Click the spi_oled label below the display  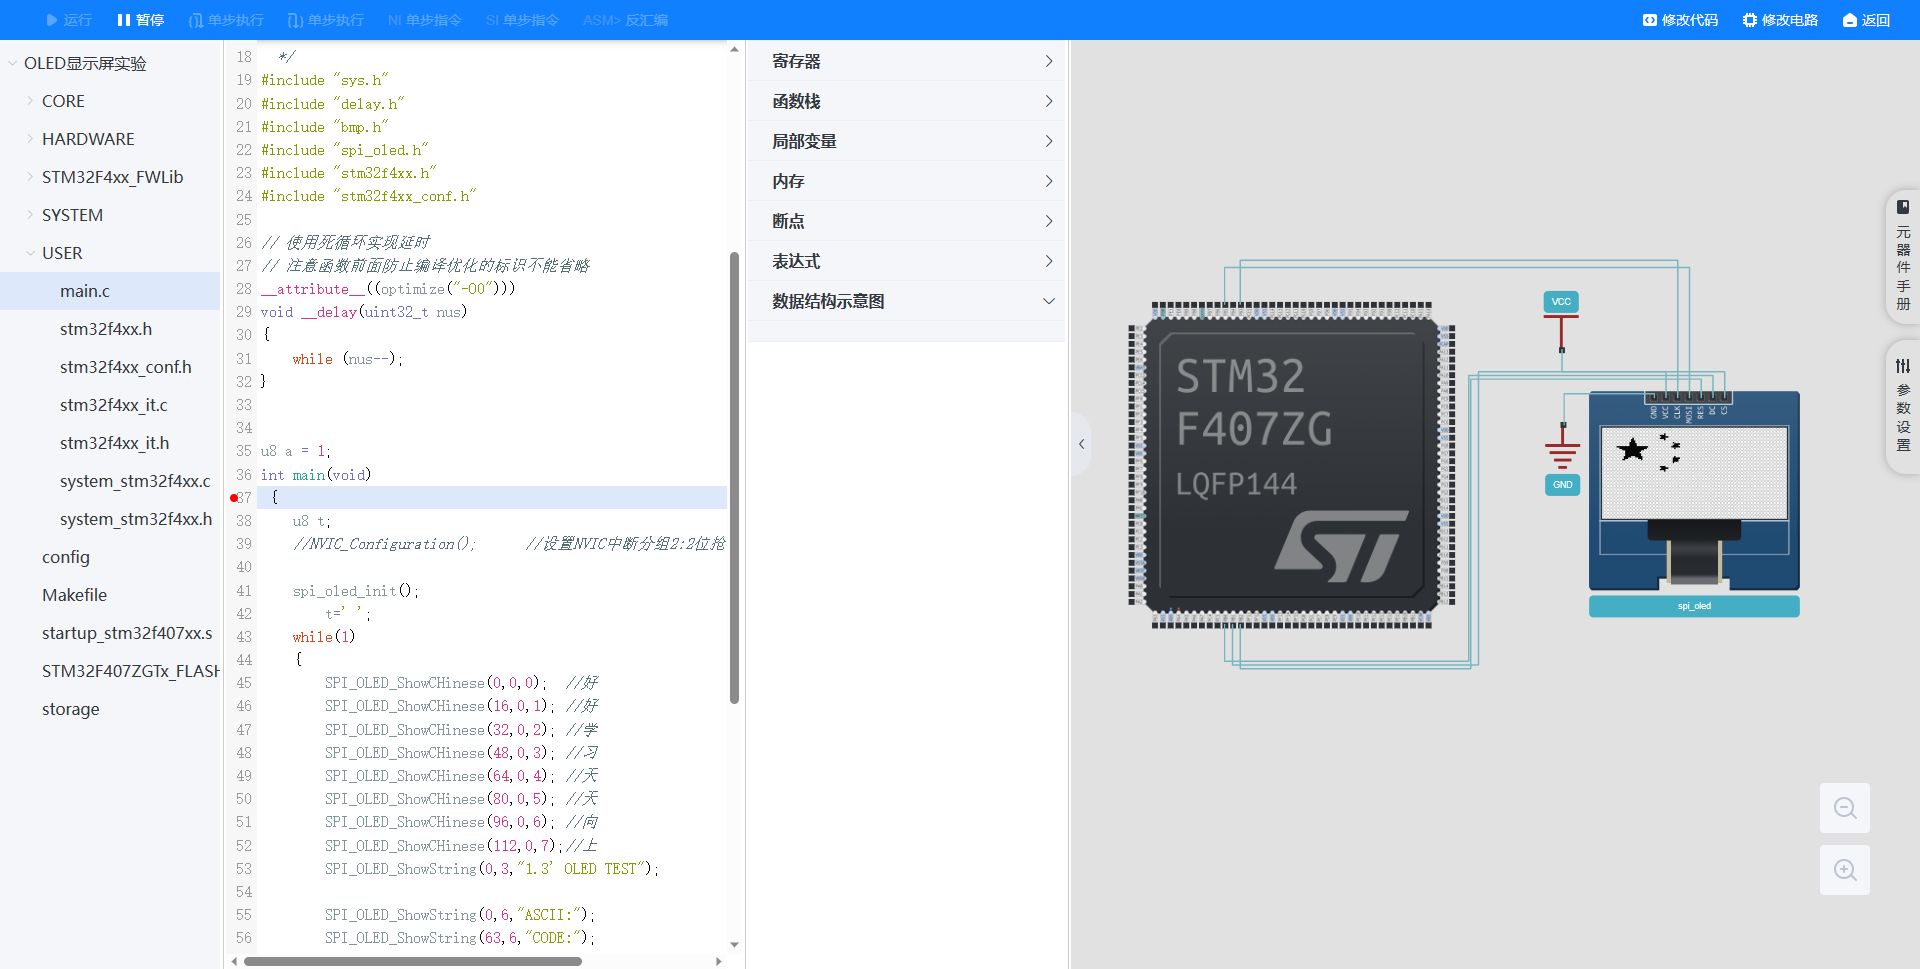[x=1694, y=606]
